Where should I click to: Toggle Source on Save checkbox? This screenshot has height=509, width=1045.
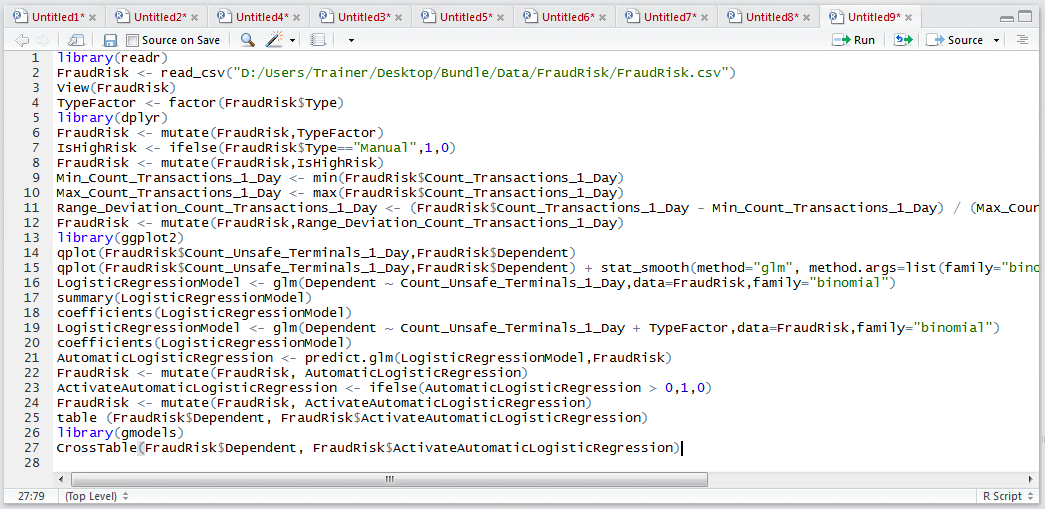click(132, 40)
